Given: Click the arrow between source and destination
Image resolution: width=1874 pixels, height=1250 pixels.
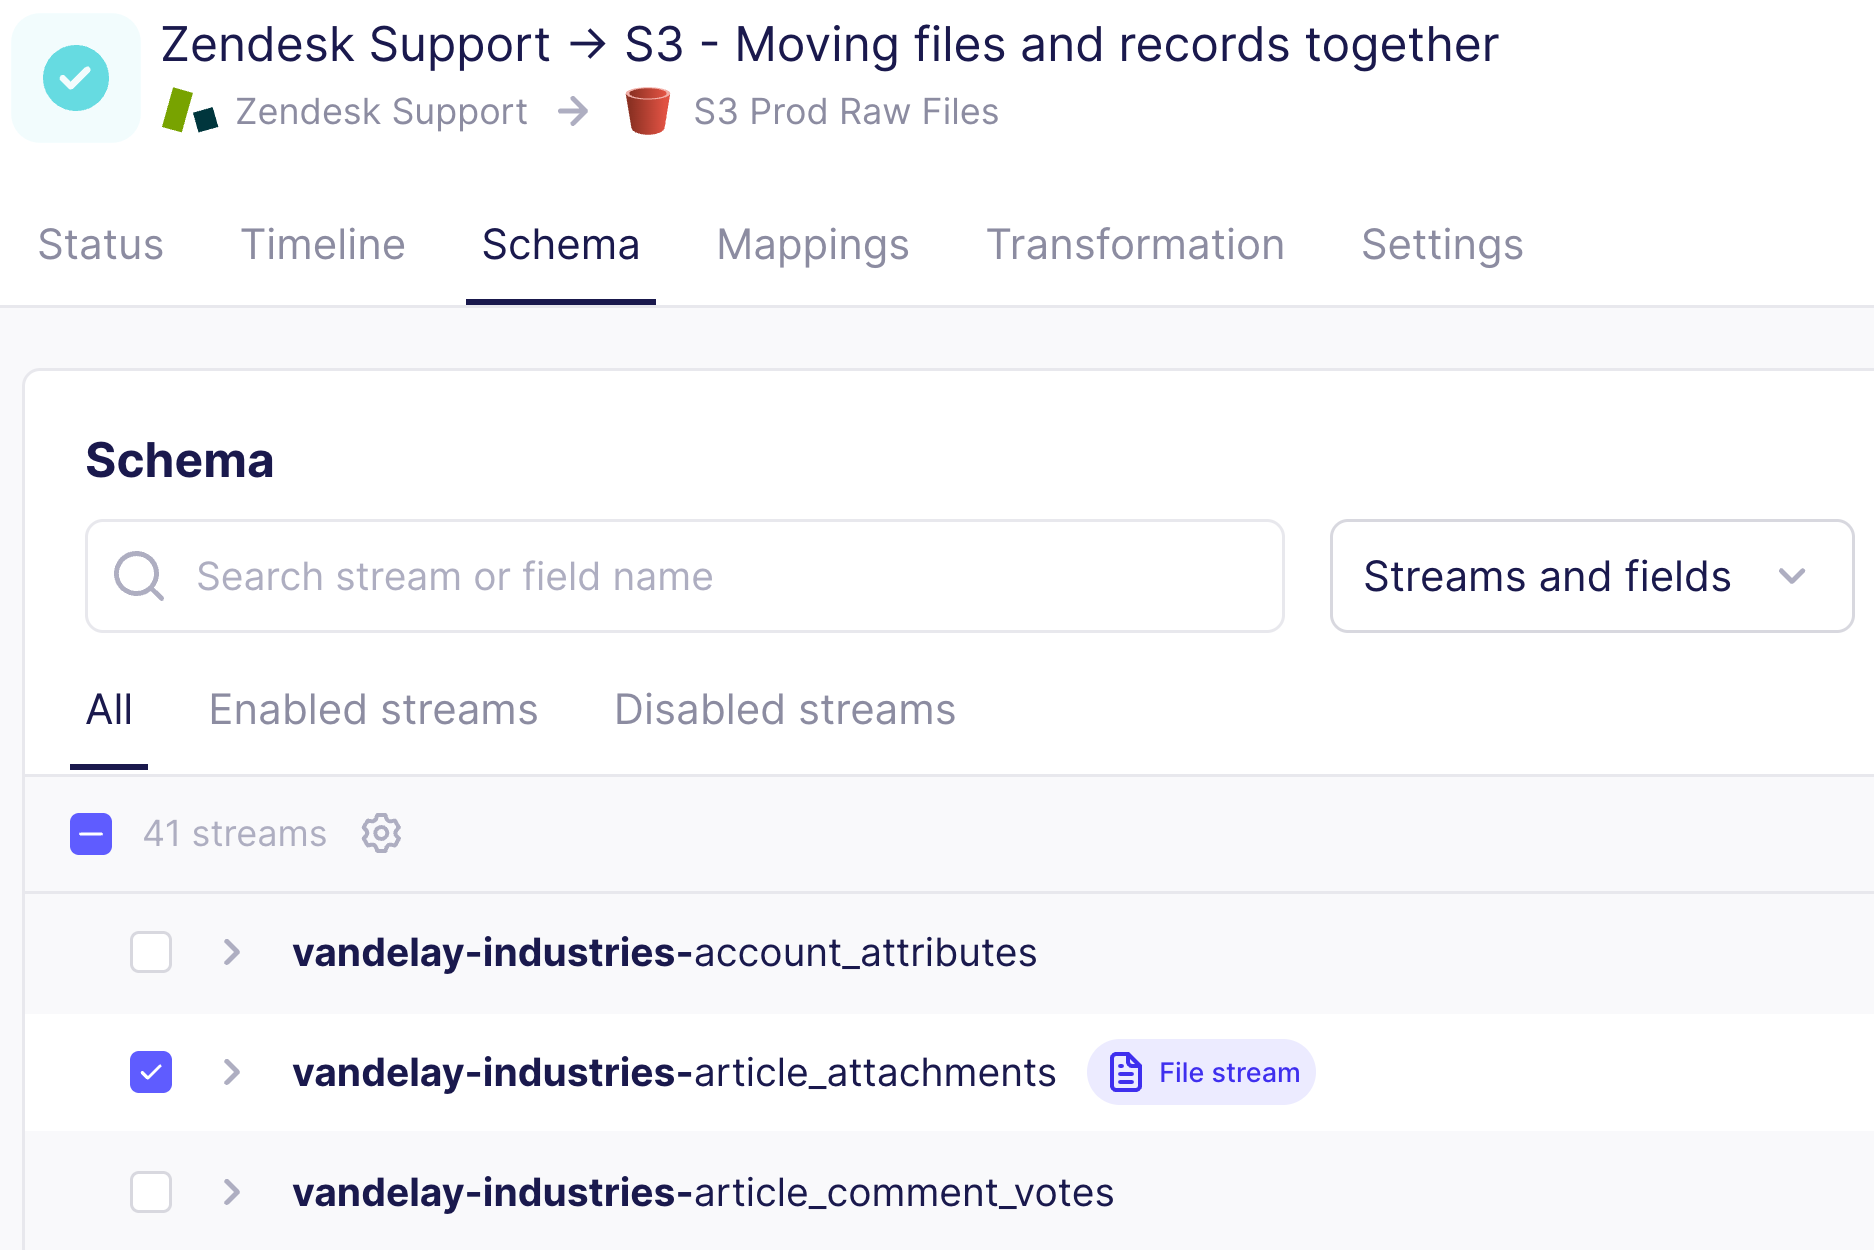Looking at the screenshot, I should [x=574, y=112].
